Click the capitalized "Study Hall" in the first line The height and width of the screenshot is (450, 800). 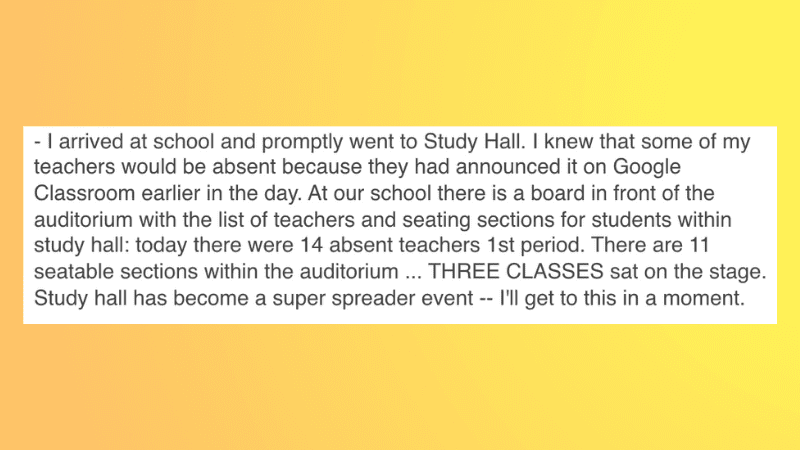click(473, 142)
